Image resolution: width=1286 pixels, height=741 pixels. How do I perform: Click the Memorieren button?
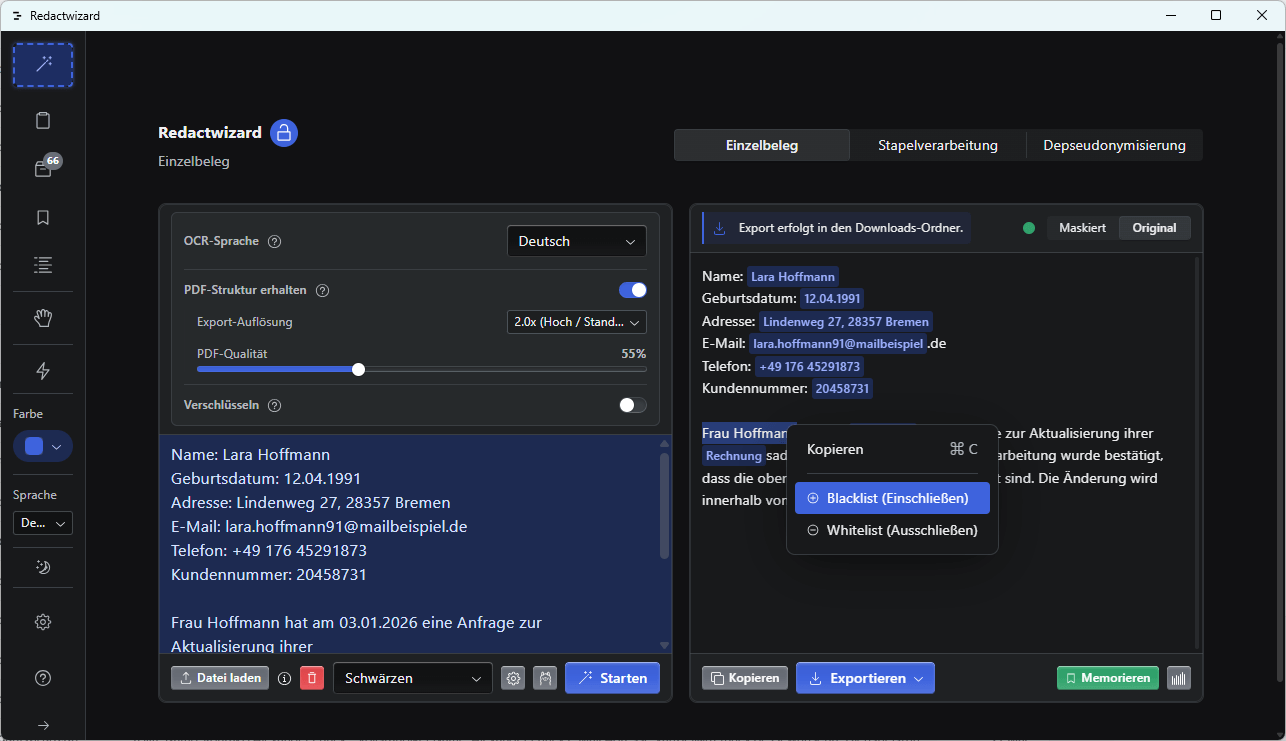(x=1108, y=678)
